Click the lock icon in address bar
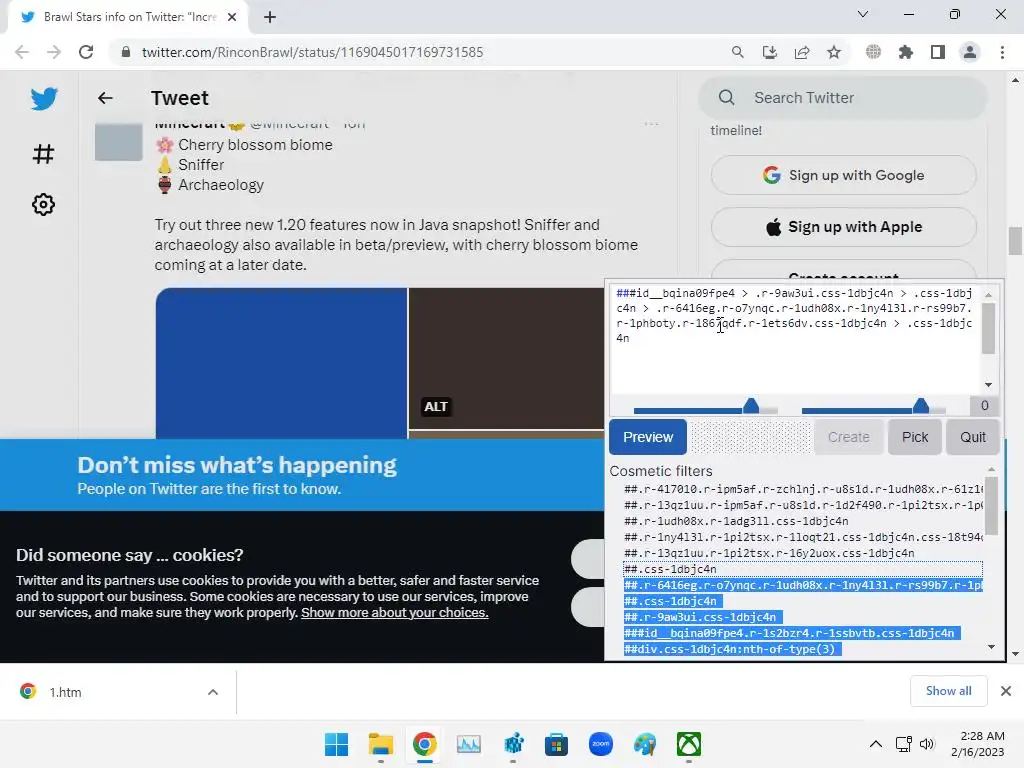The image size is (1024, 768). coord(126,52)
